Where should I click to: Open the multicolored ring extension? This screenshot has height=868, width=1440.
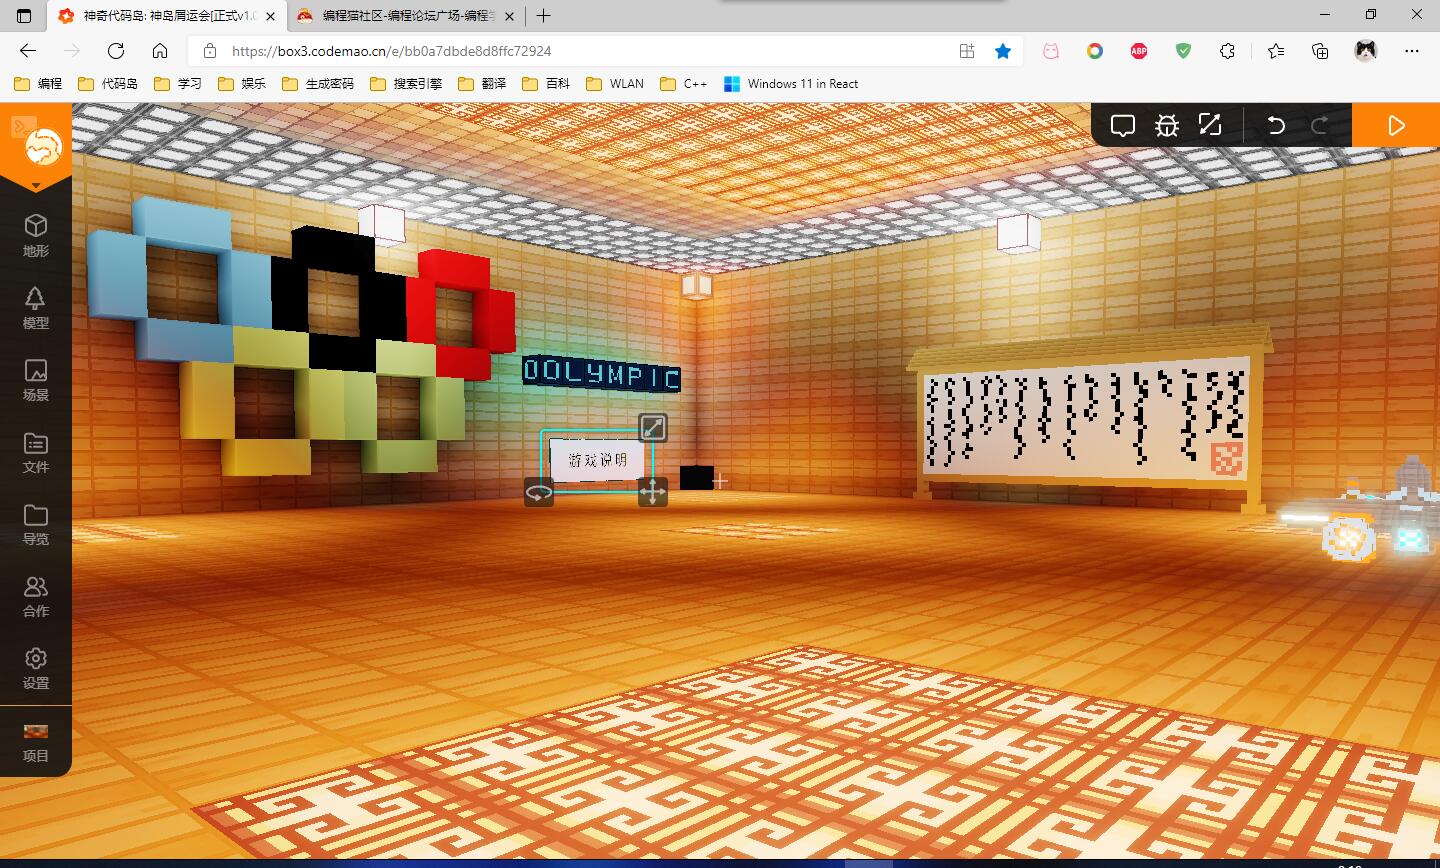click(x=1095, y=51)
